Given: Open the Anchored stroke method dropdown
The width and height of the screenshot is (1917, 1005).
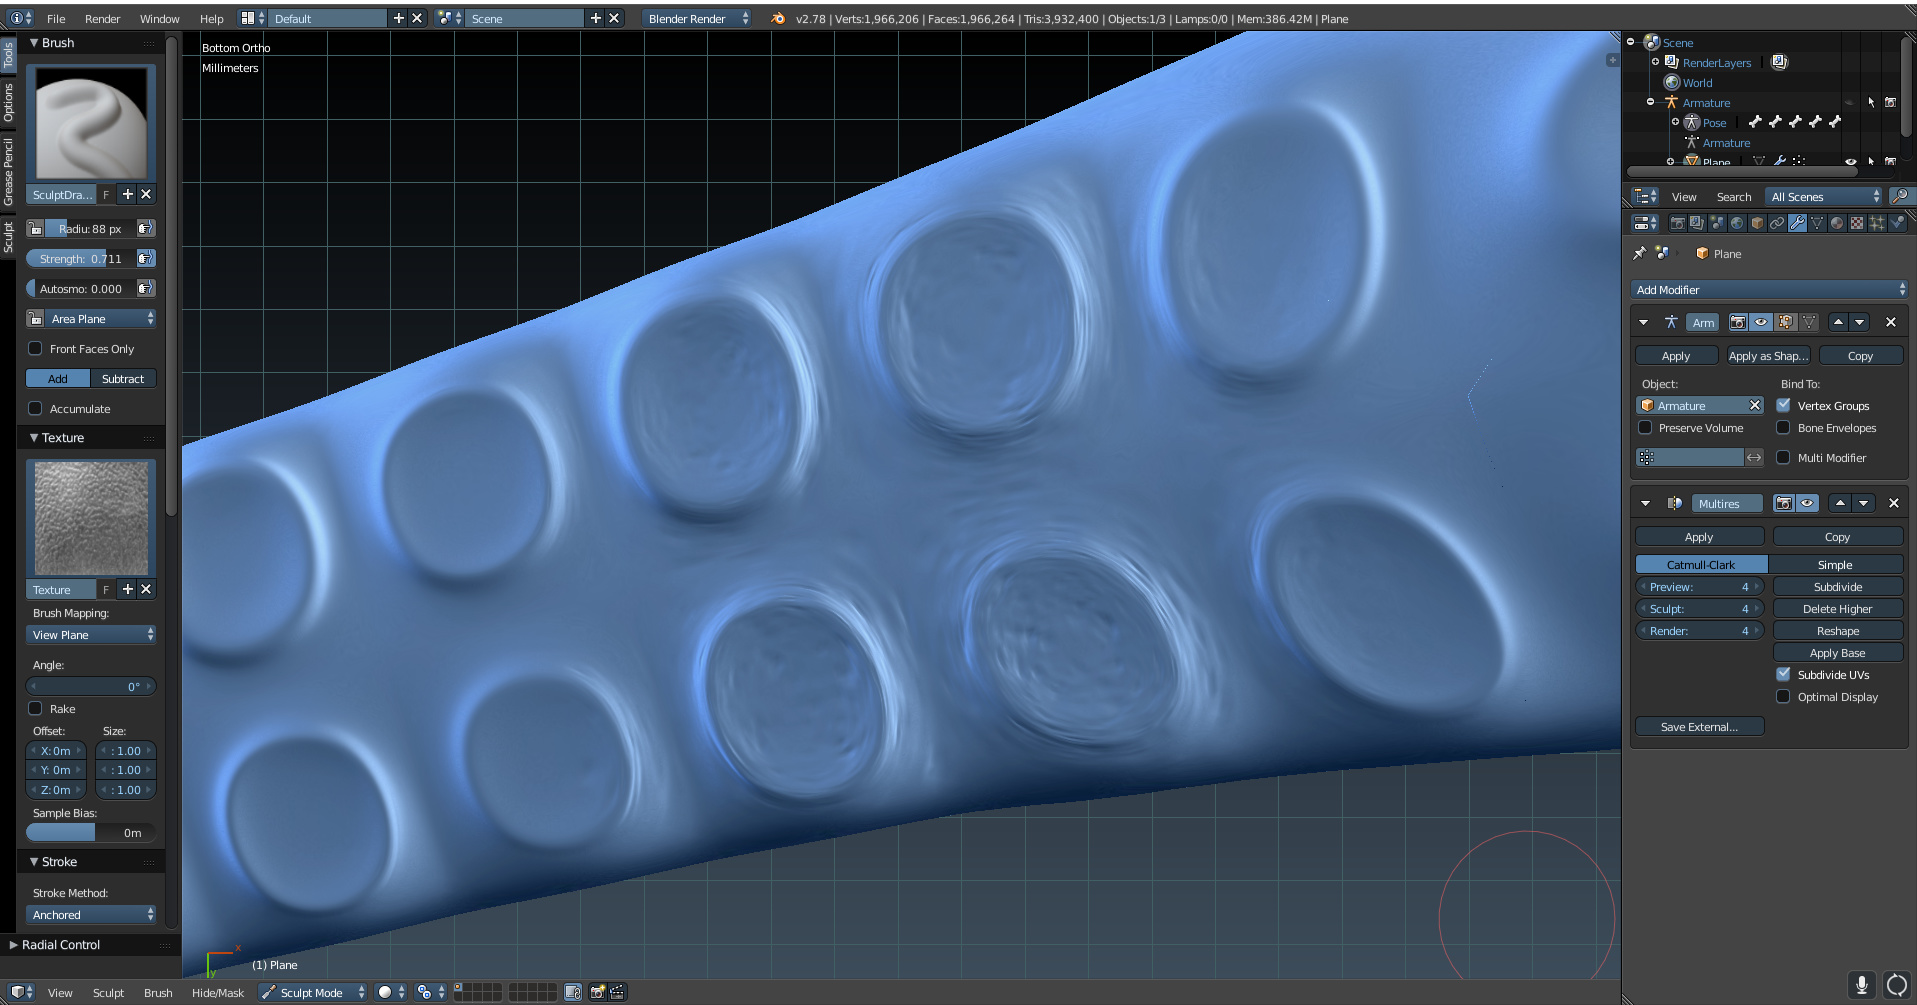Looking at the screenshot, I should coord(91,914).
